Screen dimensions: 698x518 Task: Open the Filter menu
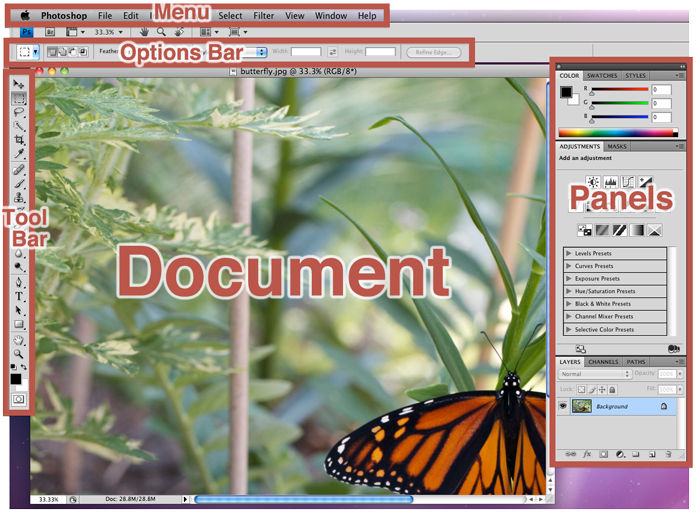264,16
